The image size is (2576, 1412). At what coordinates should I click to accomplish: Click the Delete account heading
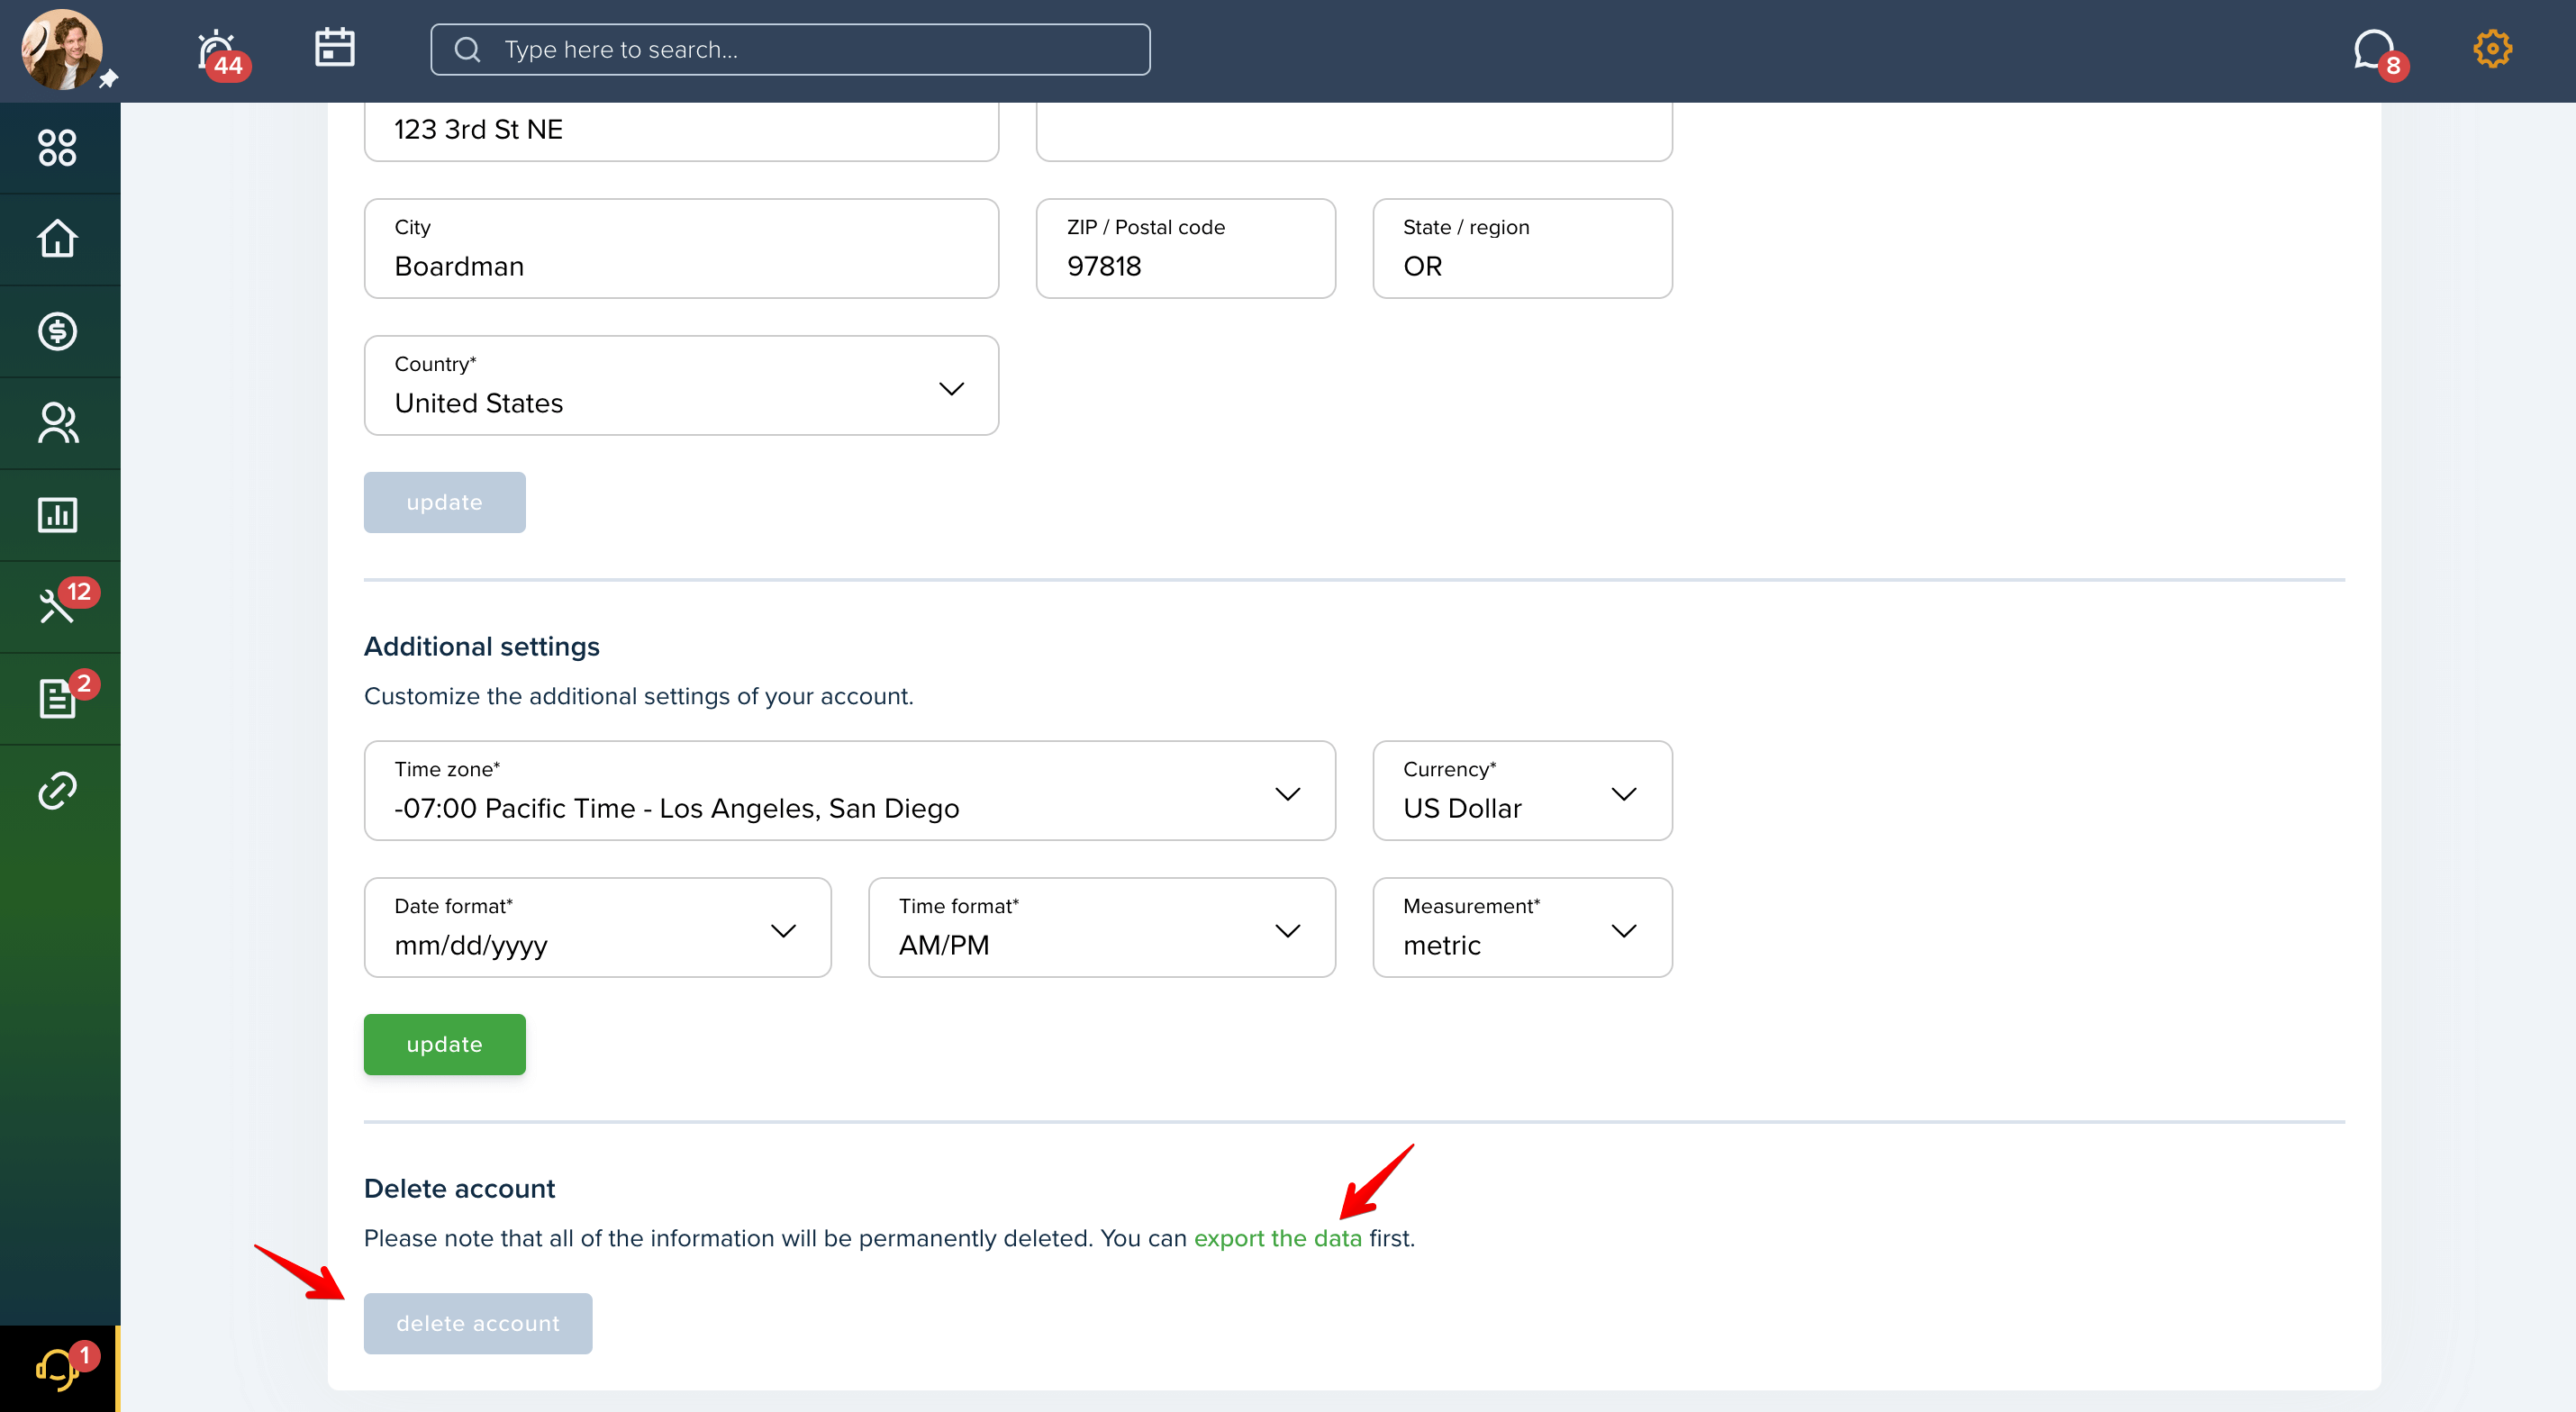point(459,1188)
